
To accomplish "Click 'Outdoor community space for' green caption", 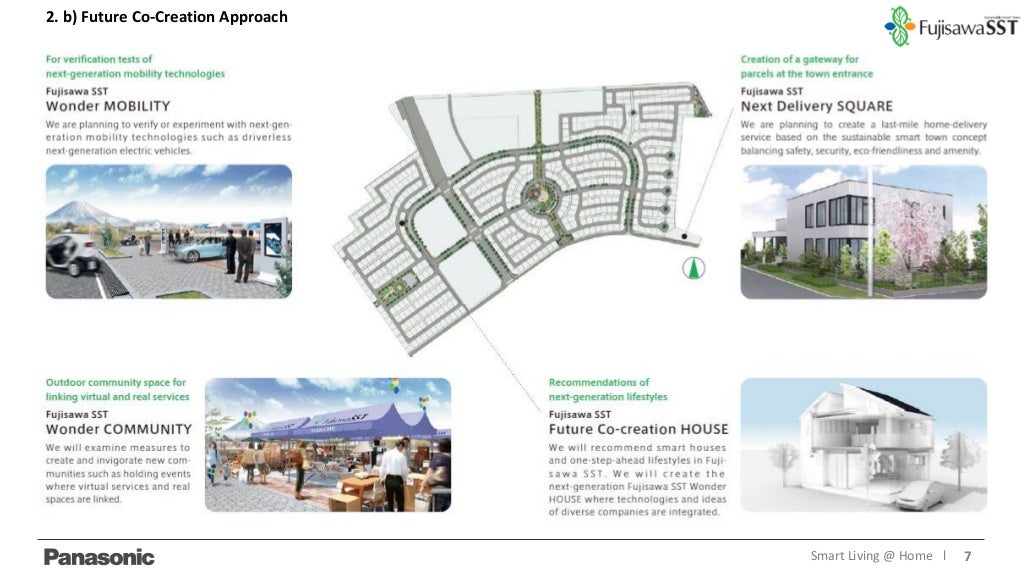I will click(x=116, y=382).
